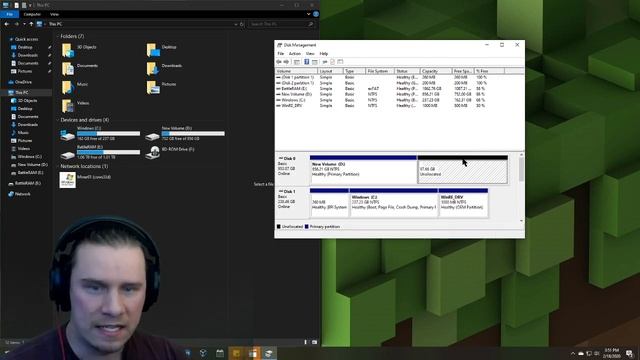The height and width of the screenshot is (360, 640).
Task: Select the New Volume (D:) drive icon under Devices and drives
Action: click(152, 136)
